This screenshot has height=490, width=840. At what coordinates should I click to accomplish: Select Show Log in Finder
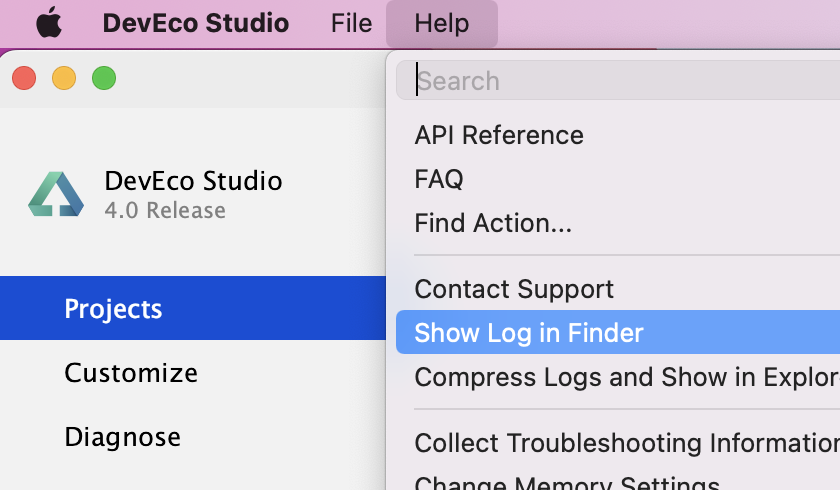coord(618,332)
